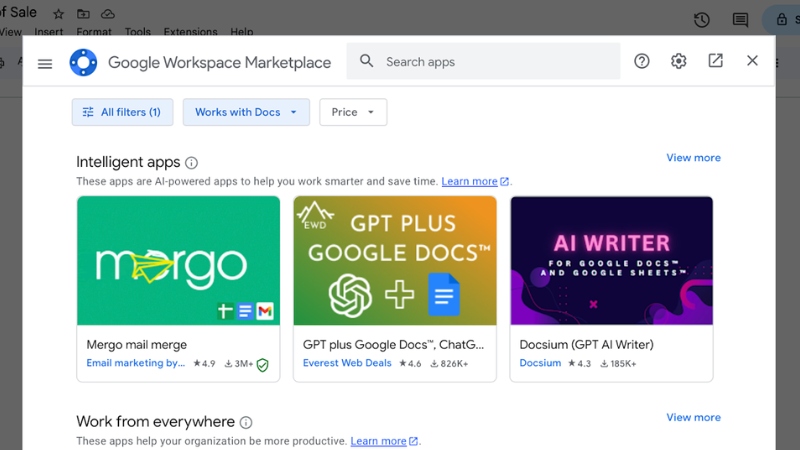Image resolution: width=800 pixels, height=450 pixels.
Task: Click the Mergo mail merge title
Action: [137, 344]
